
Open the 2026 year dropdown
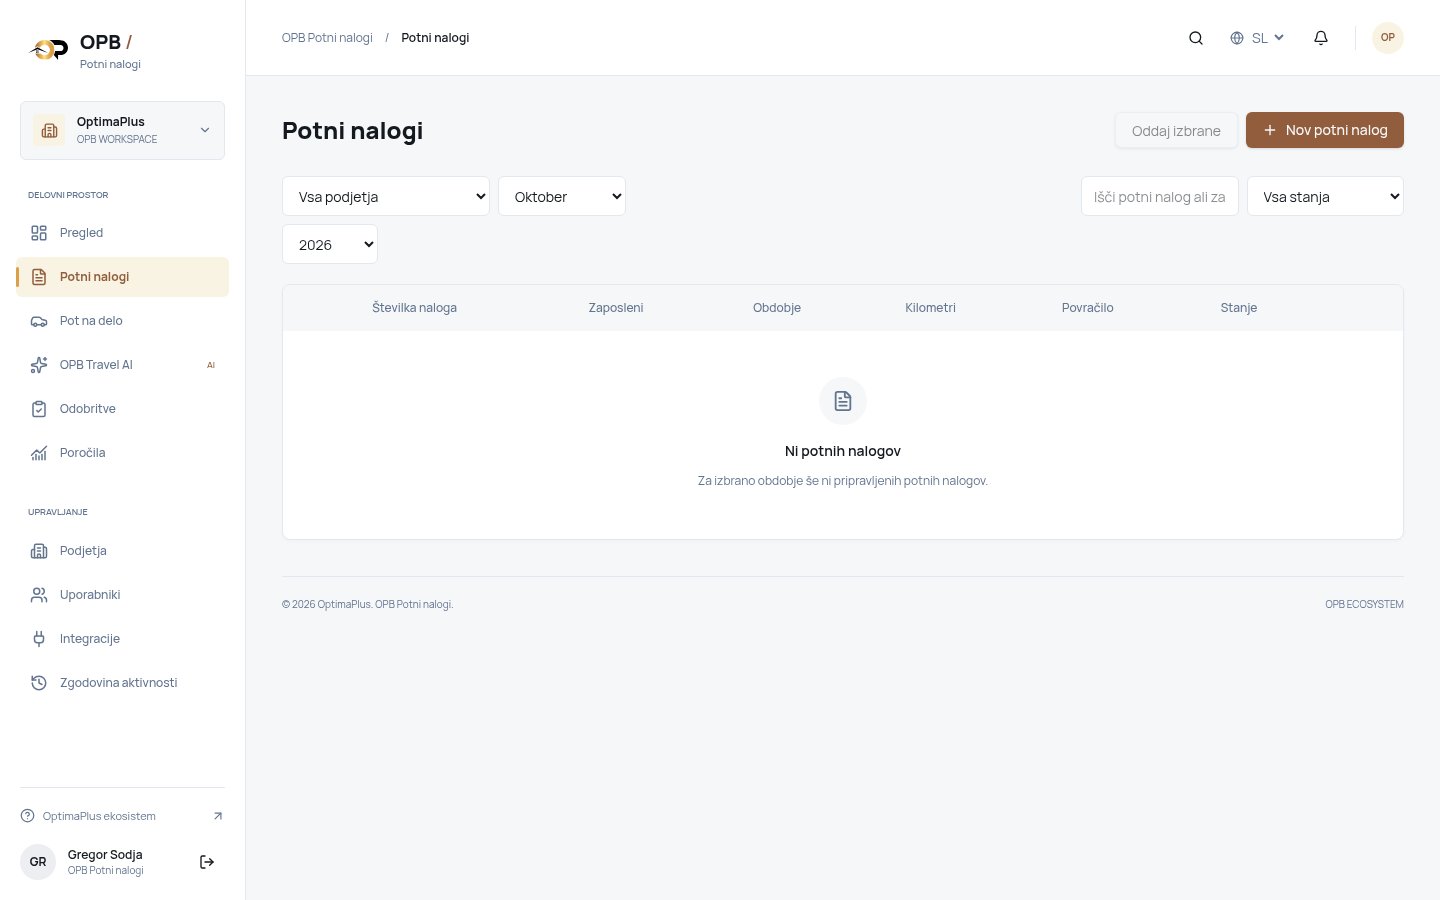tap(330, 244)
